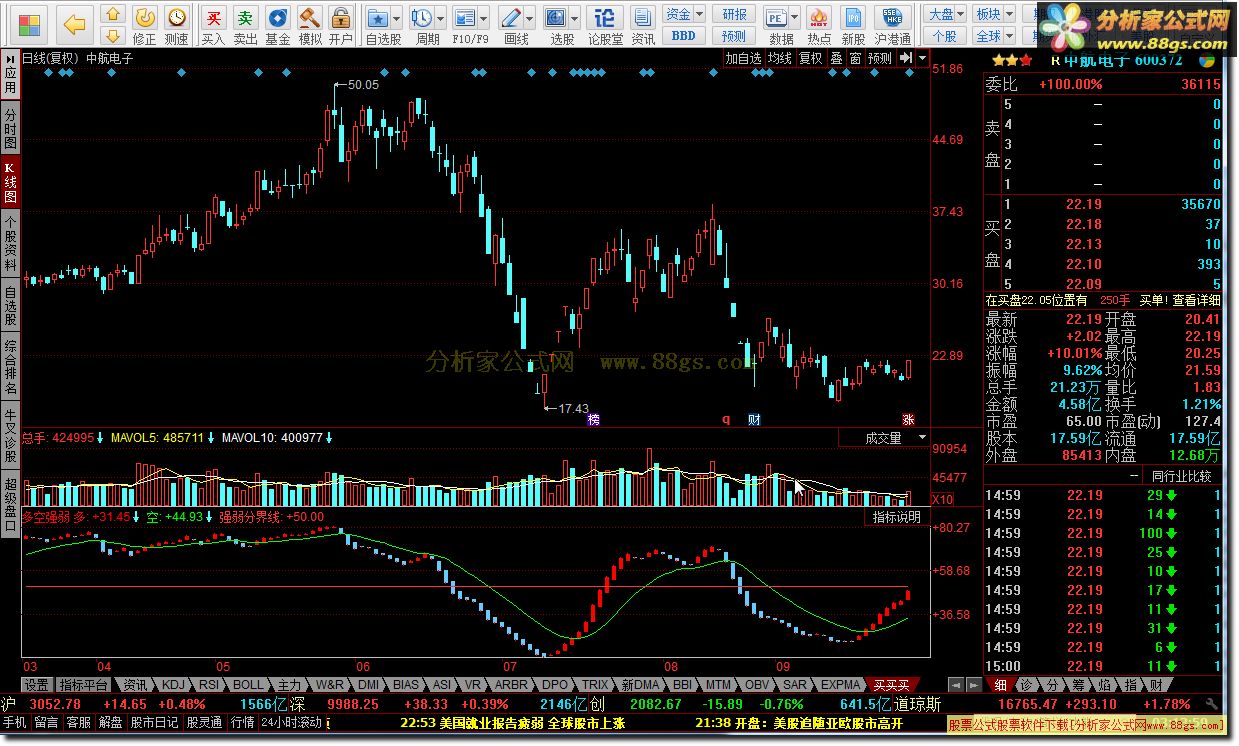This screenshot has width=1239, height=746.
Task: Select the KDJ indicator tab
Action: (x=174, y=685)
